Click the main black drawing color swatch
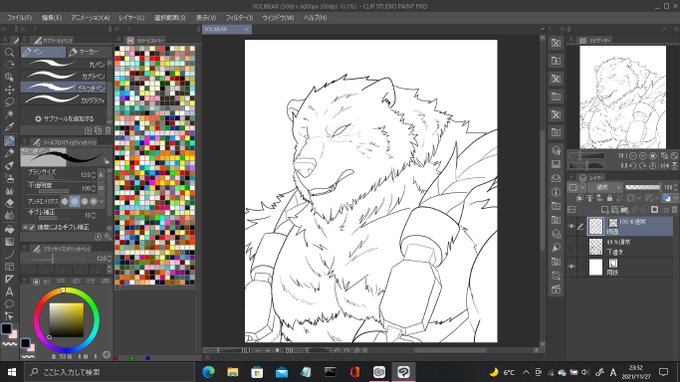This screenshot has height=382, width=680. click(6, 329)
